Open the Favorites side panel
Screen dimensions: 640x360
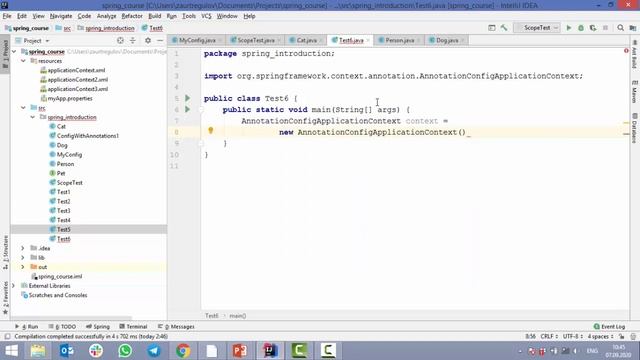coord(5,298)
